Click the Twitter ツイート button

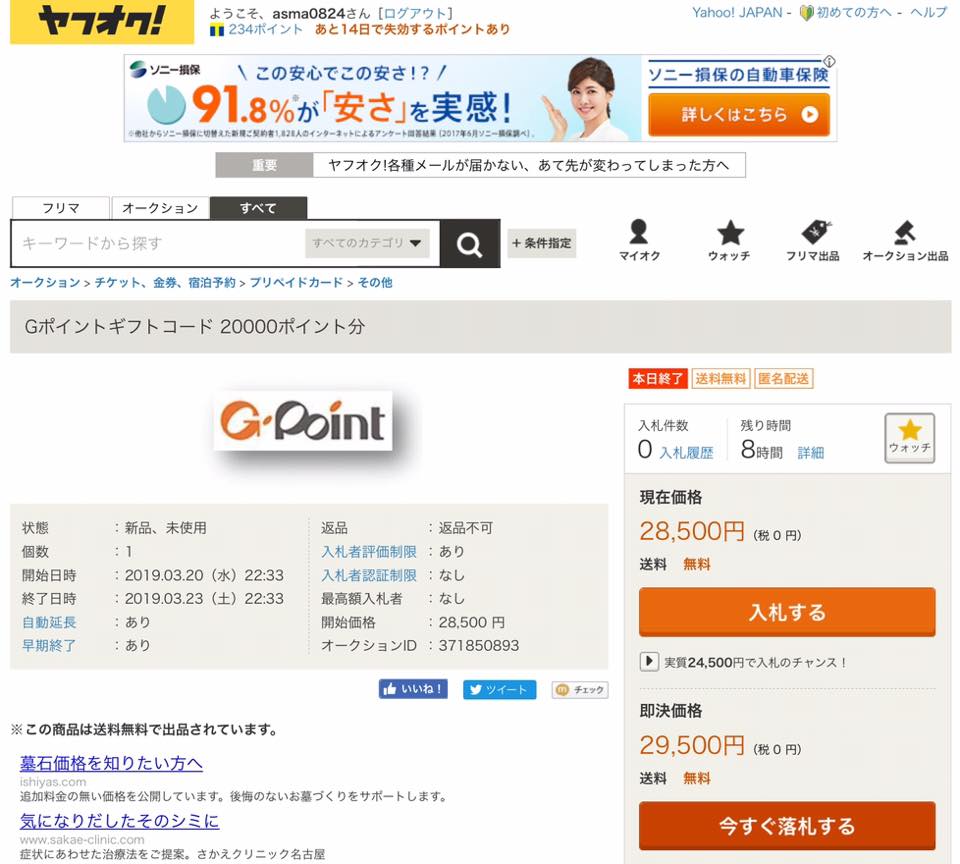pos(500,689)
